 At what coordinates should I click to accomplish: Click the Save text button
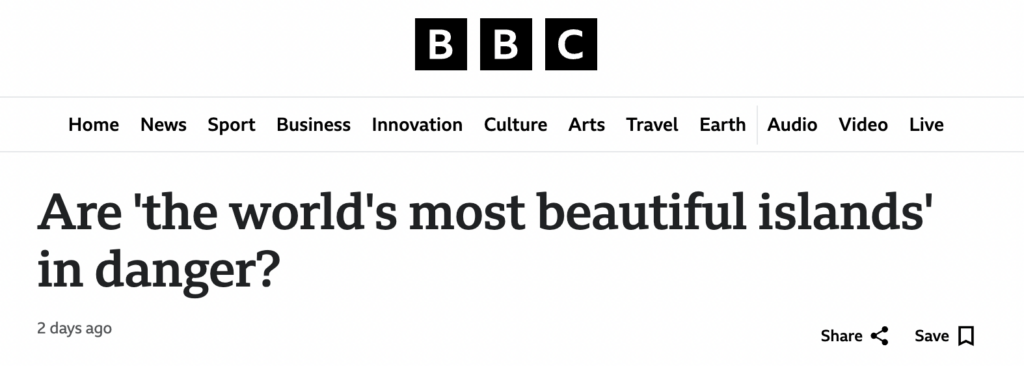[931, 336]
